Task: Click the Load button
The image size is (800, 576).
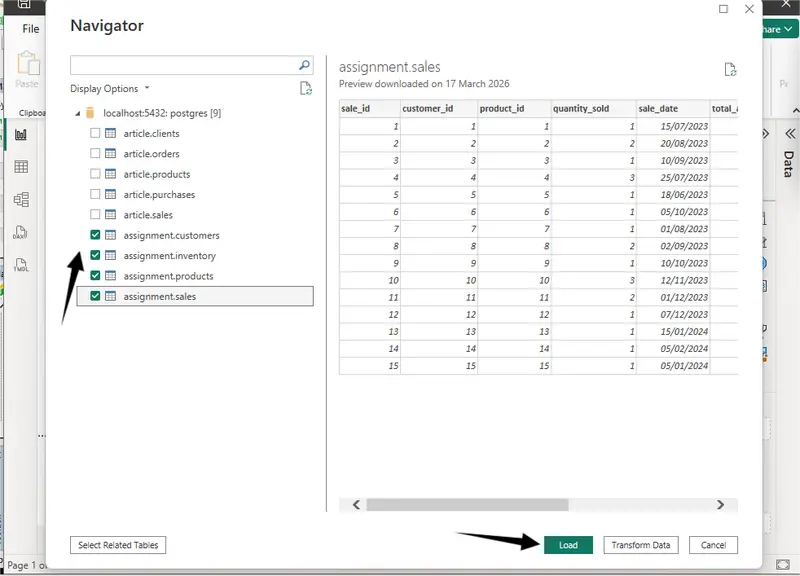Action: [568, 545]
